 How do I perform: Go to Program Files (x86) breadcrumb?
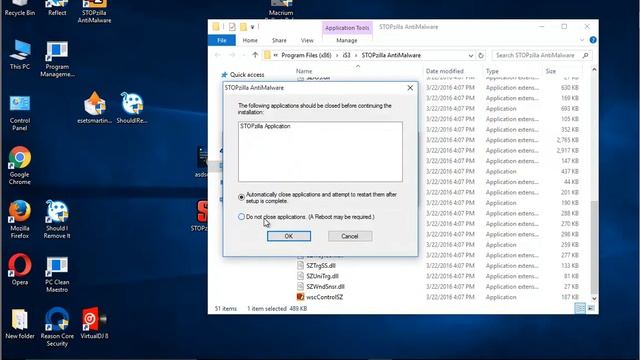tap(306, 55)
